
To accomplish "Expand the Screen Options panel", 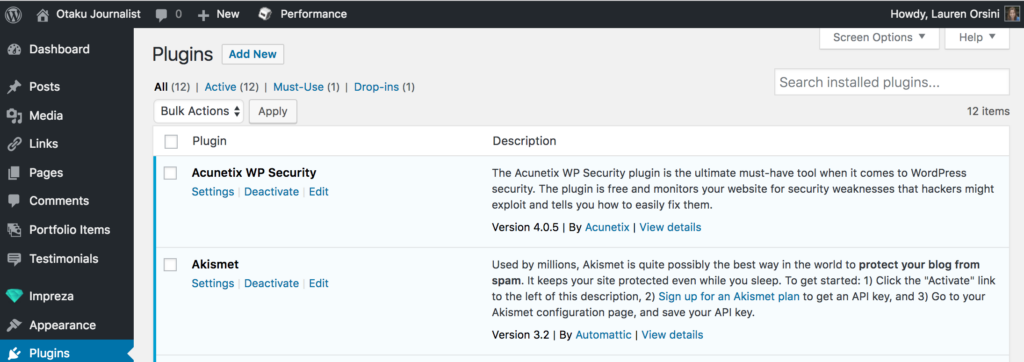I will tap(879, 37).
